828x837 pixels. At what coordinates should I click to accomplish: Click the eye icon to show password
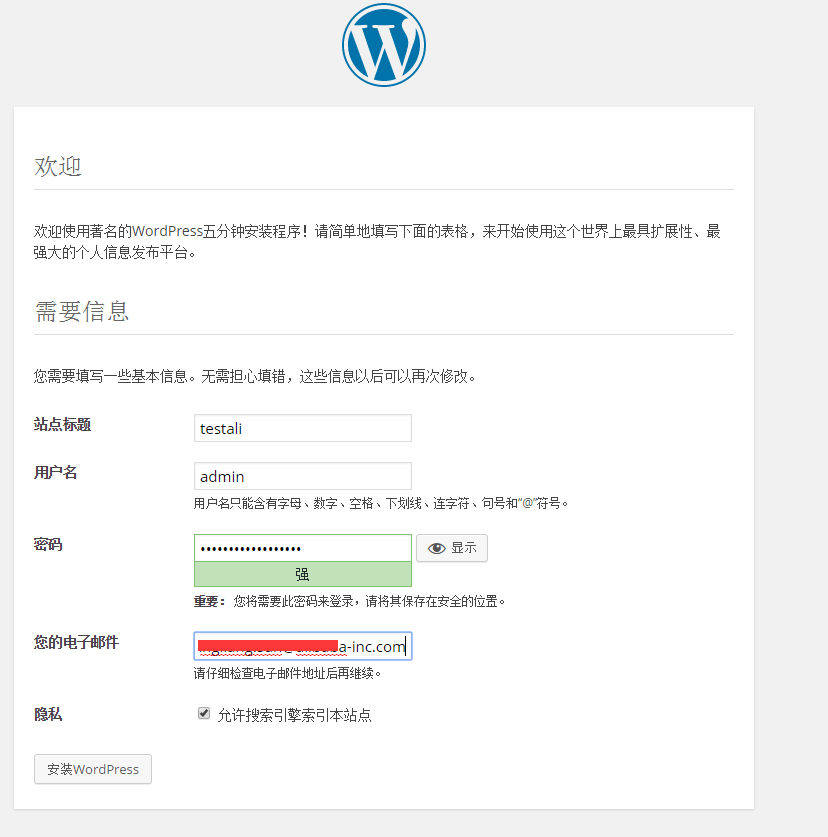[436, 548]
